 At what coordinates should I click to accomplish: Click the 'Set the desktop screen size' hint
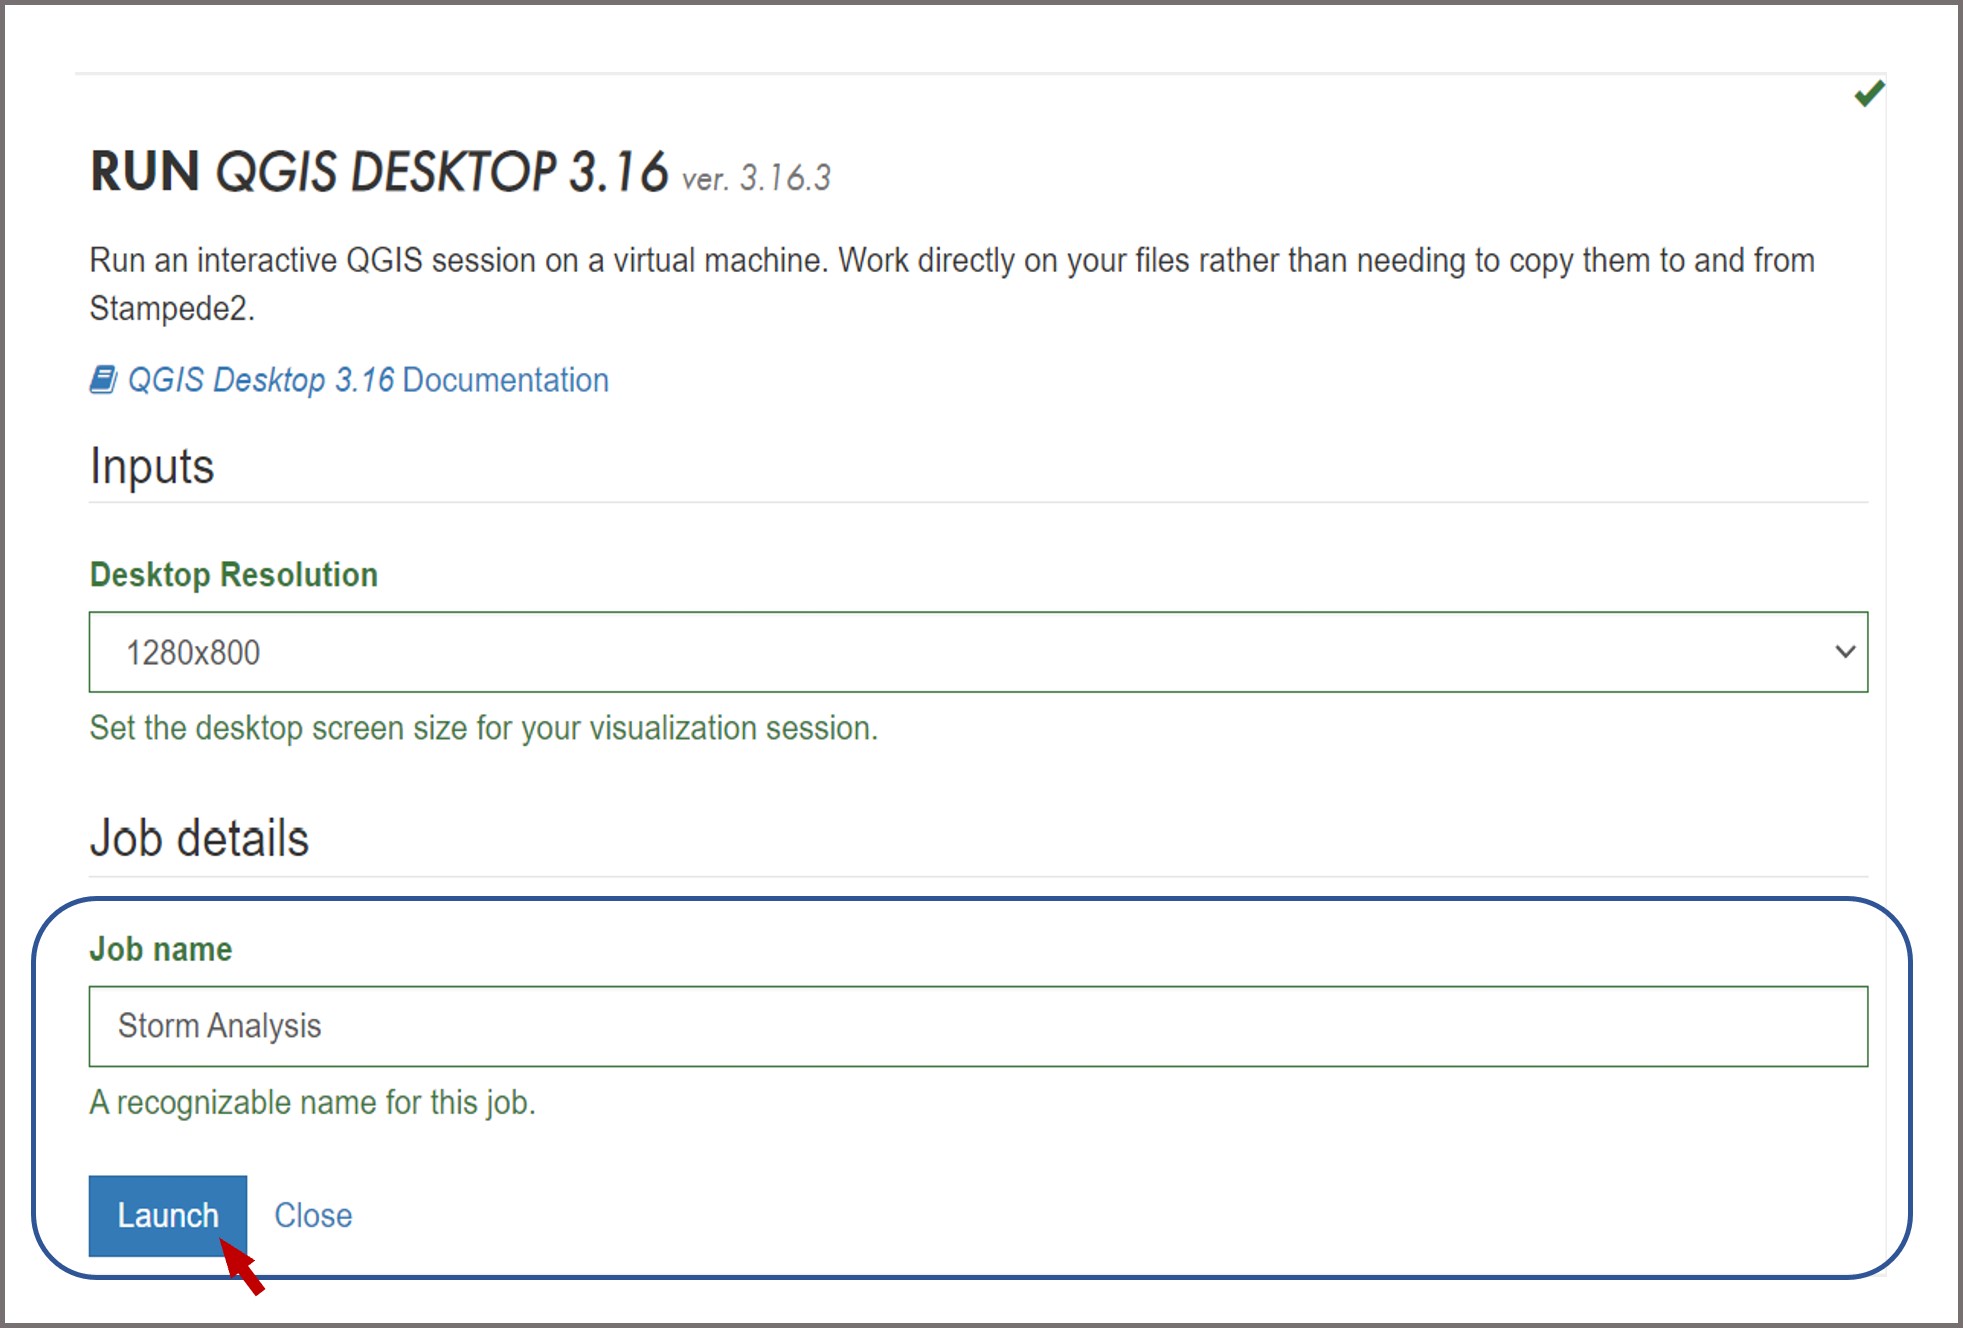pyautogui.click(x=483, y=728)
